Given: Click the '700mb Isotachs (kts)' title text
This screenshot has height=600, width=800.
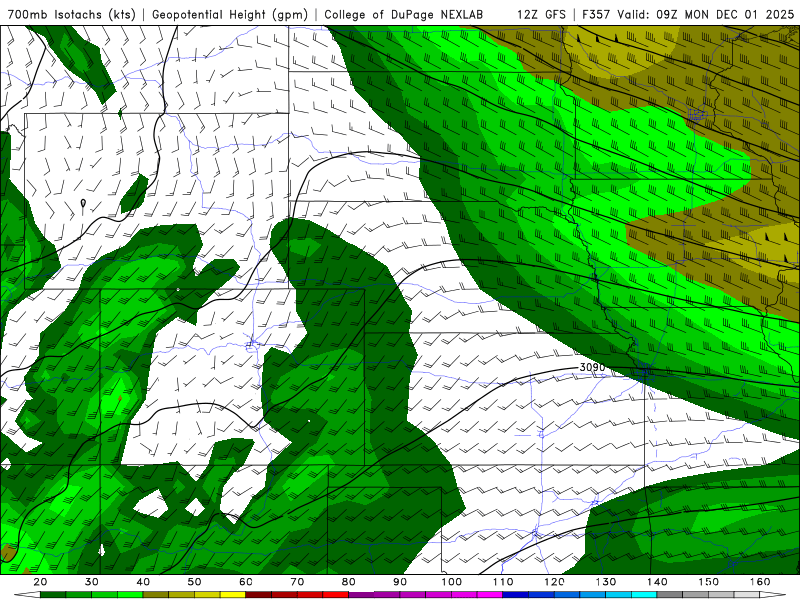Looking at the screenshot, I should (71, 14).
